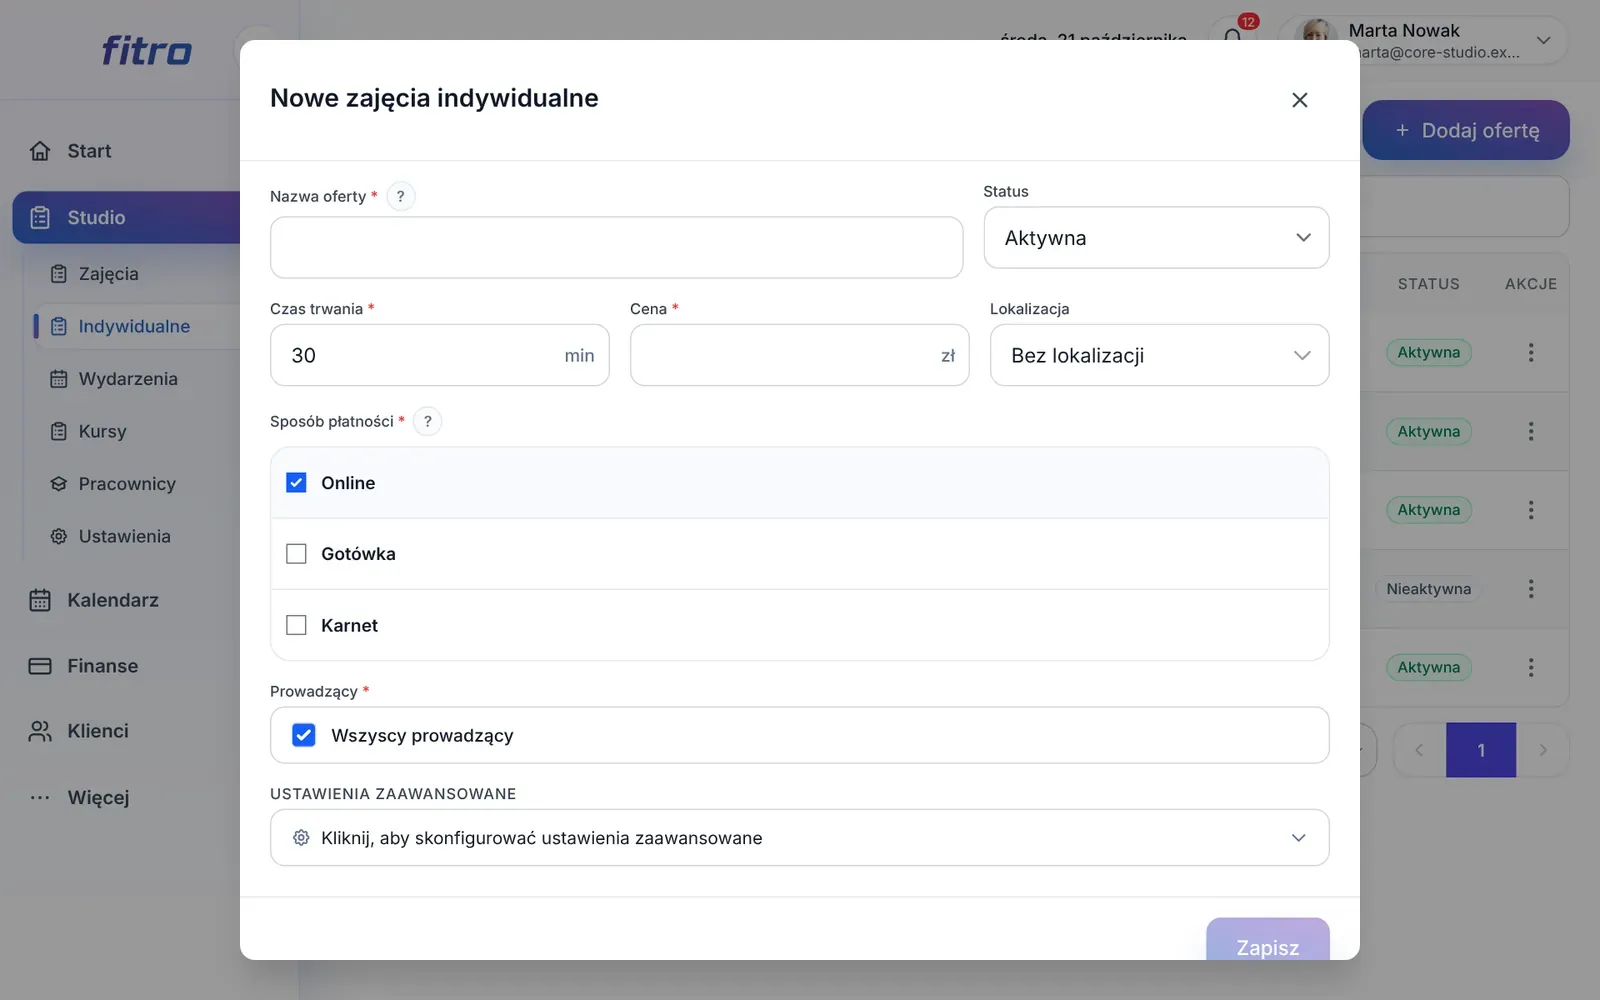Click the Klienci people icon
Image resolution: width=1600 pixels, height=1000 pixels.
pyautogui.click(x=40, y=731)
